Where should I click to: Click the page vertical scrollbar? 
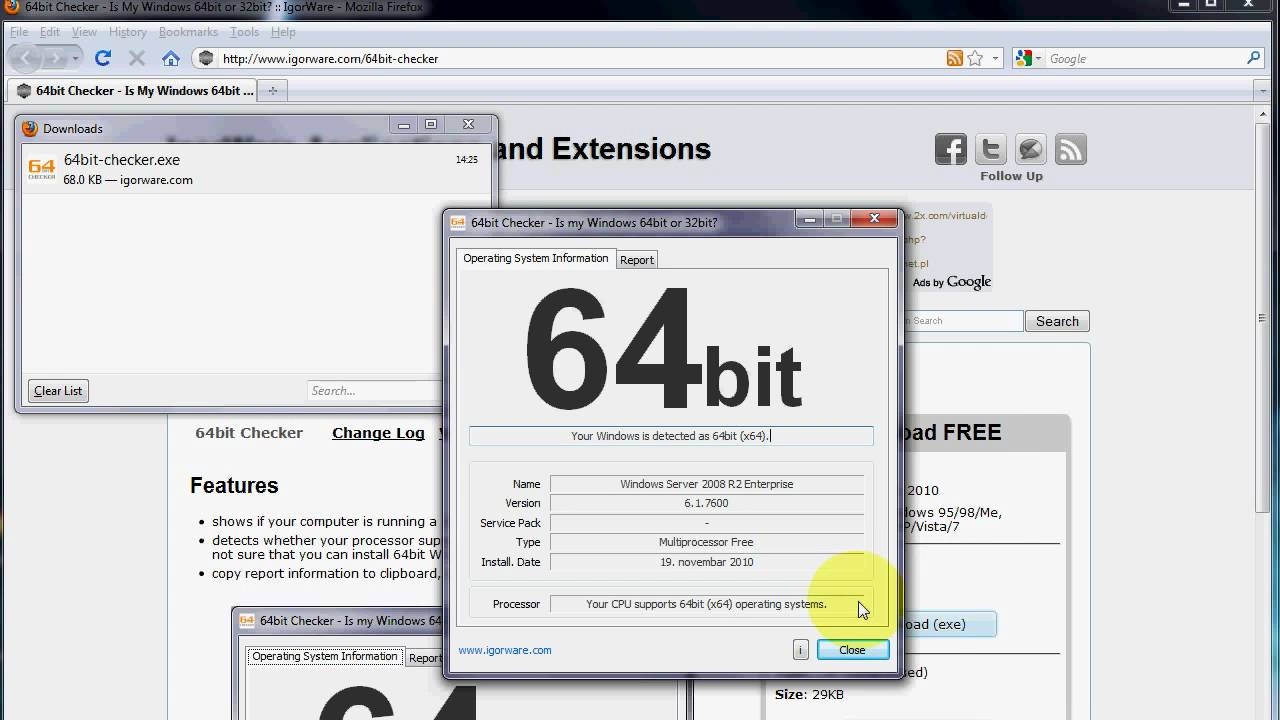pyautogui.click(x=1263, y=320)
